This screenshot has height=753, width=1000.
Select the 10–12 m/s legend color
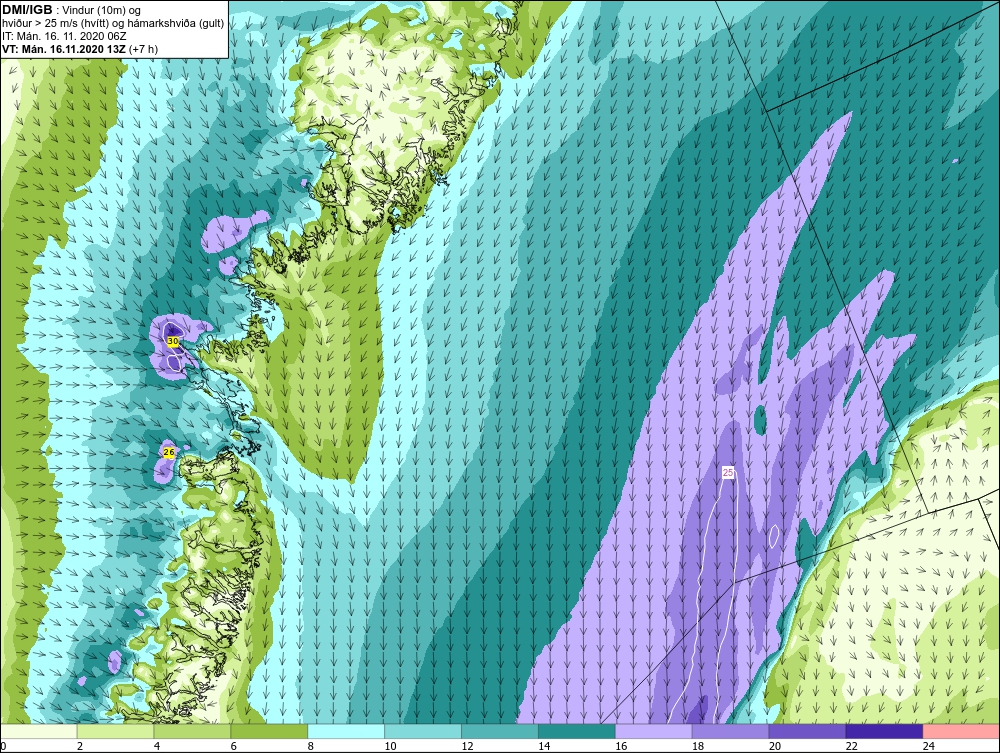(423, 731)
